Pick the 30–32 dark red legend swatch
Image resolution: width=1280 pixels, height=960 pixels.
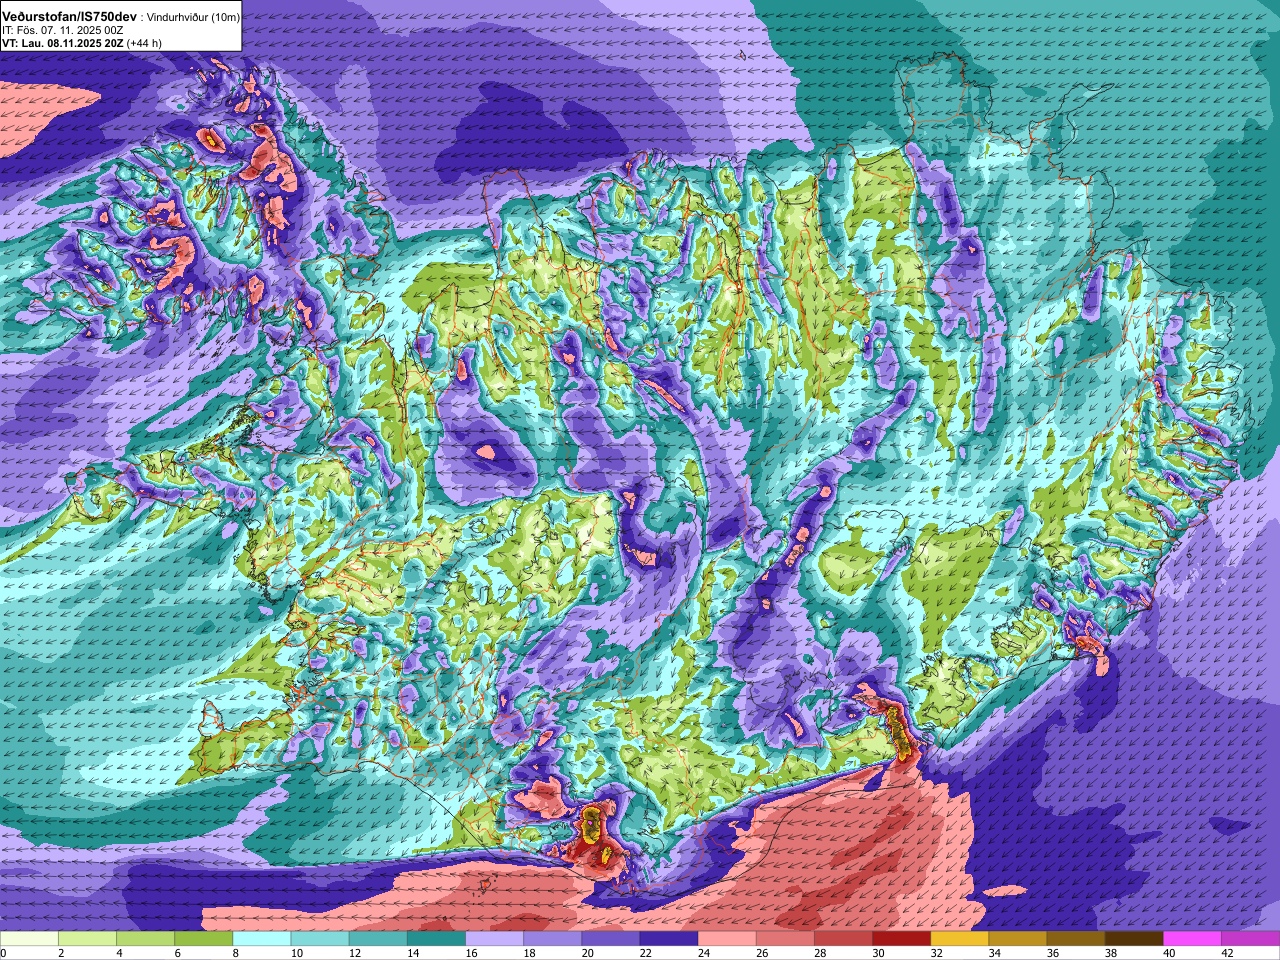[x=902, y=939]
